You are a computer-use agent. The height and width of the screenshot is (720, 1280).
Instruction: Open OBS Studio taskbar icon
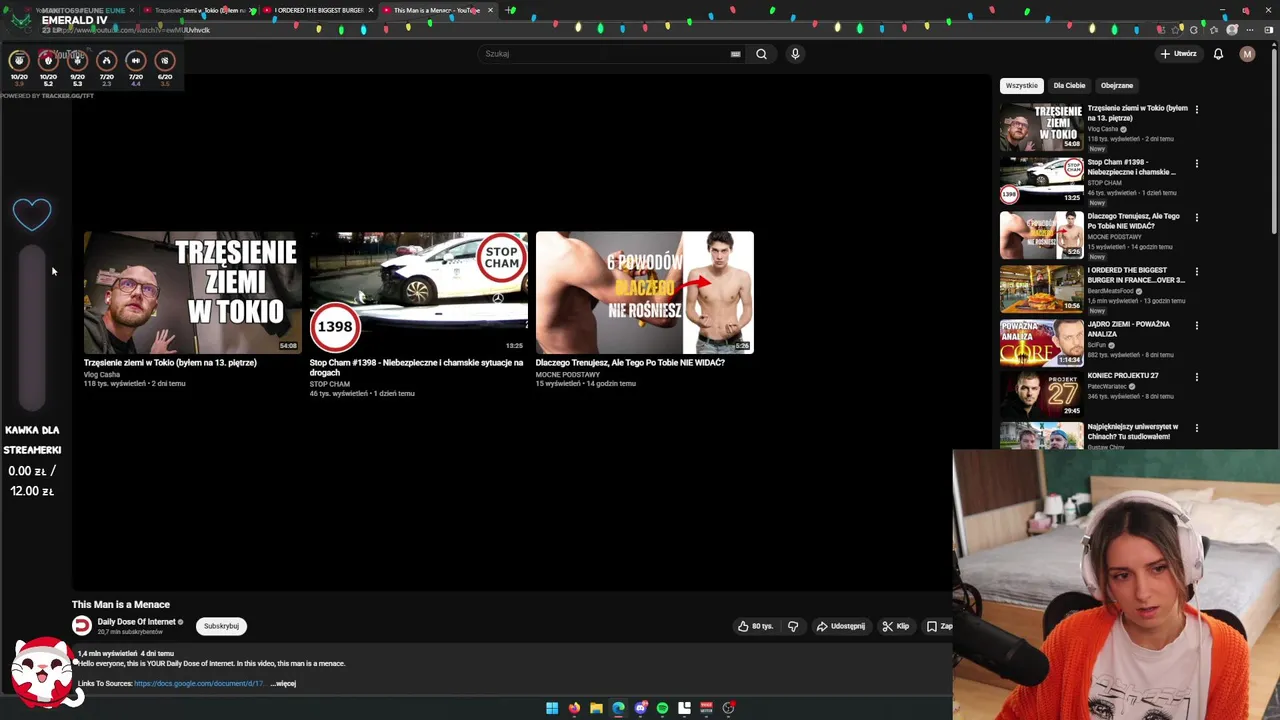(x=728, y=708)
